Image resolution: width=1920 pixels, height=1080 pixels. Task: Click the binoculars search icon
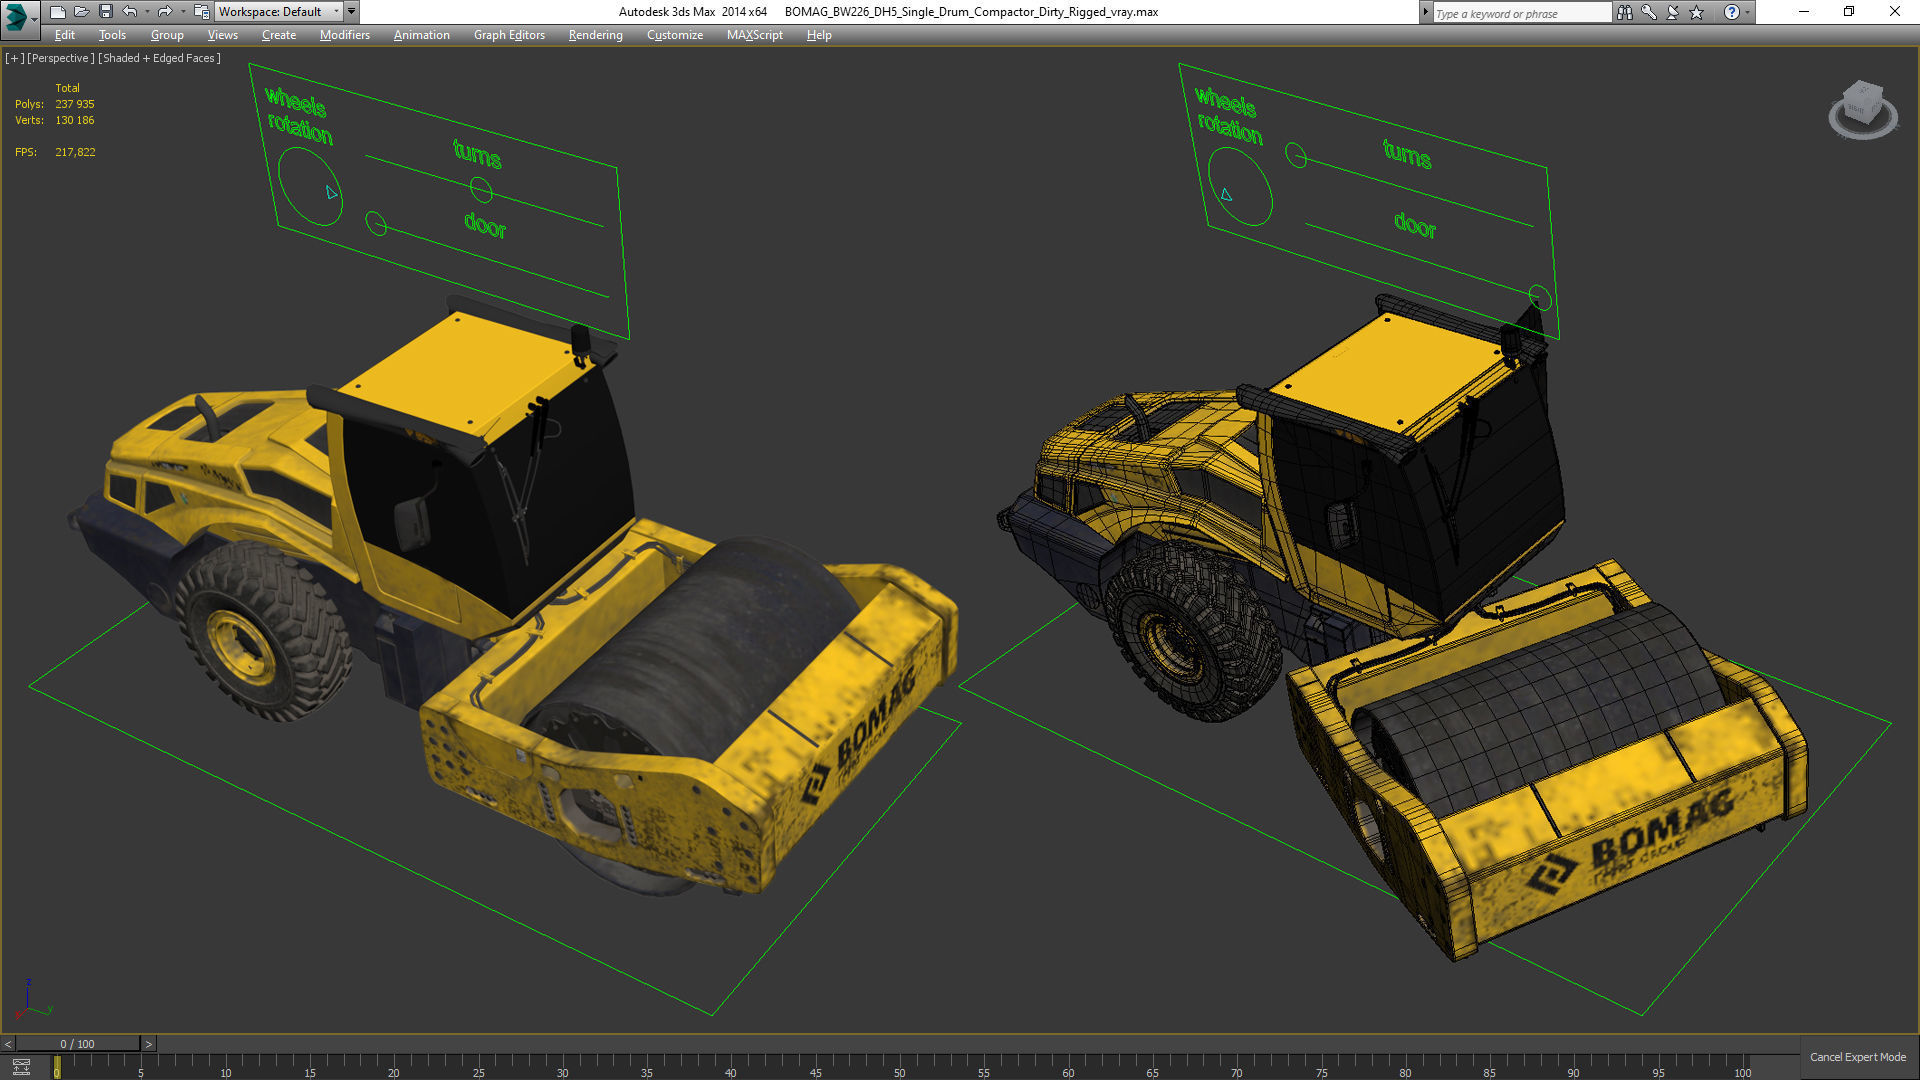point(1624,12)
